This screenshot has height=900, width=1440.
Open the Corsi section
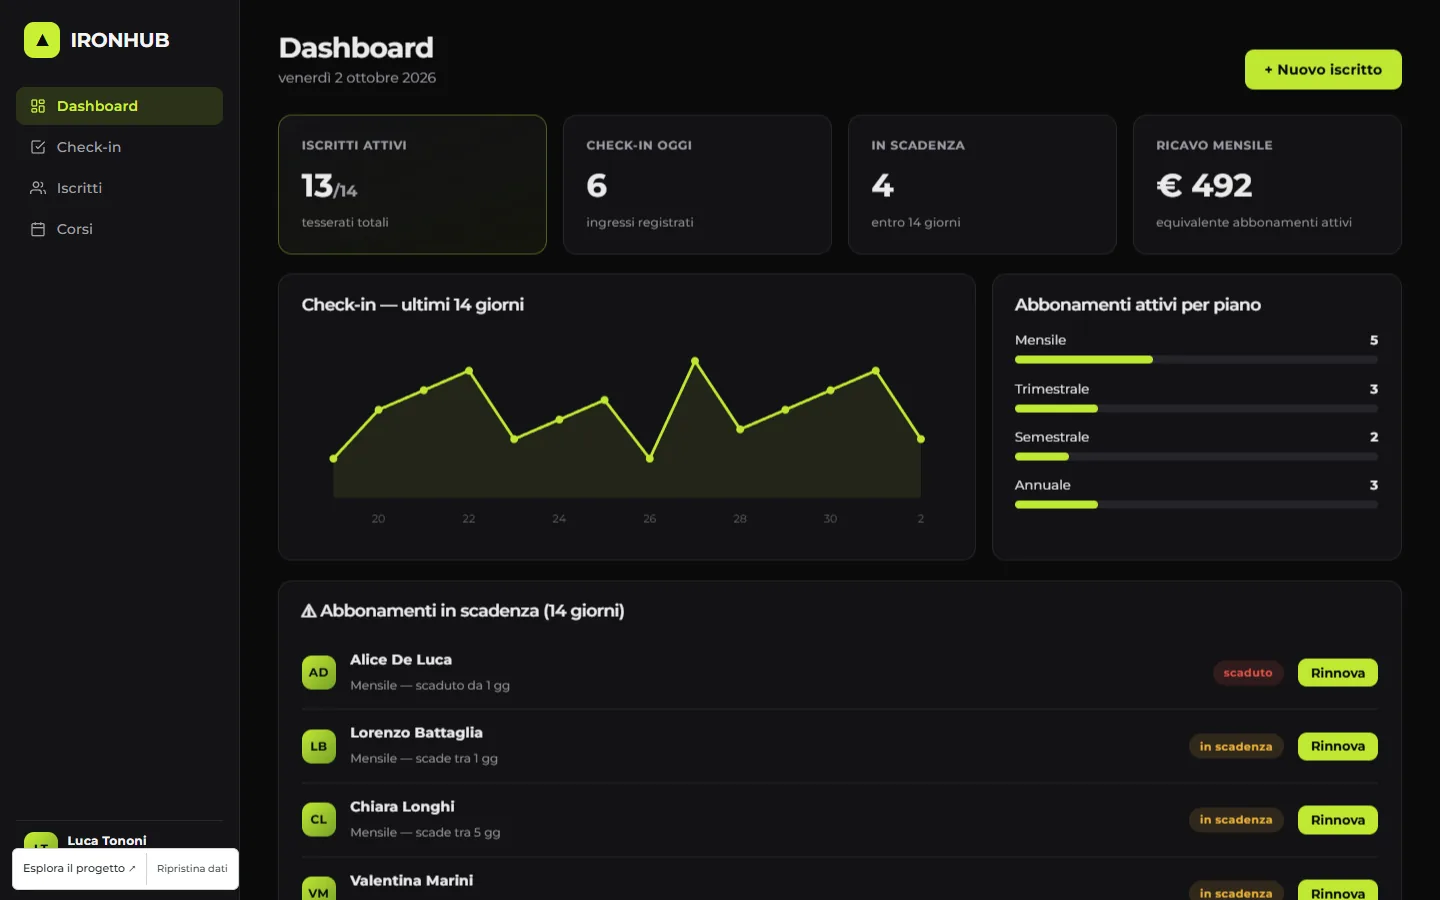(x=119, y=229)
